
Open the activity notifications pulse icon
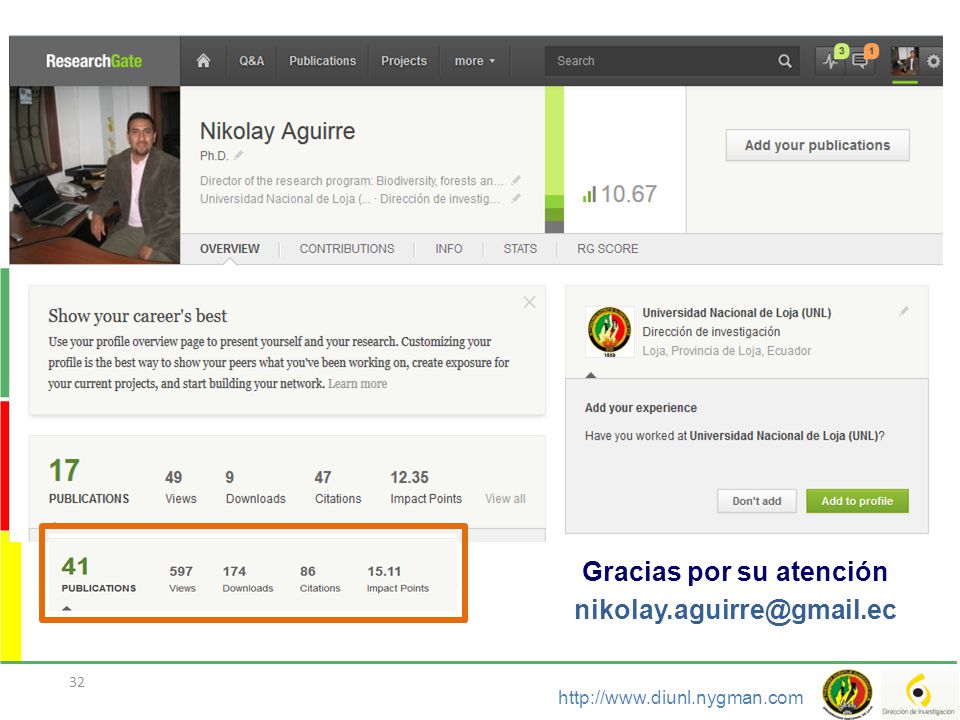tap(831, 61)
